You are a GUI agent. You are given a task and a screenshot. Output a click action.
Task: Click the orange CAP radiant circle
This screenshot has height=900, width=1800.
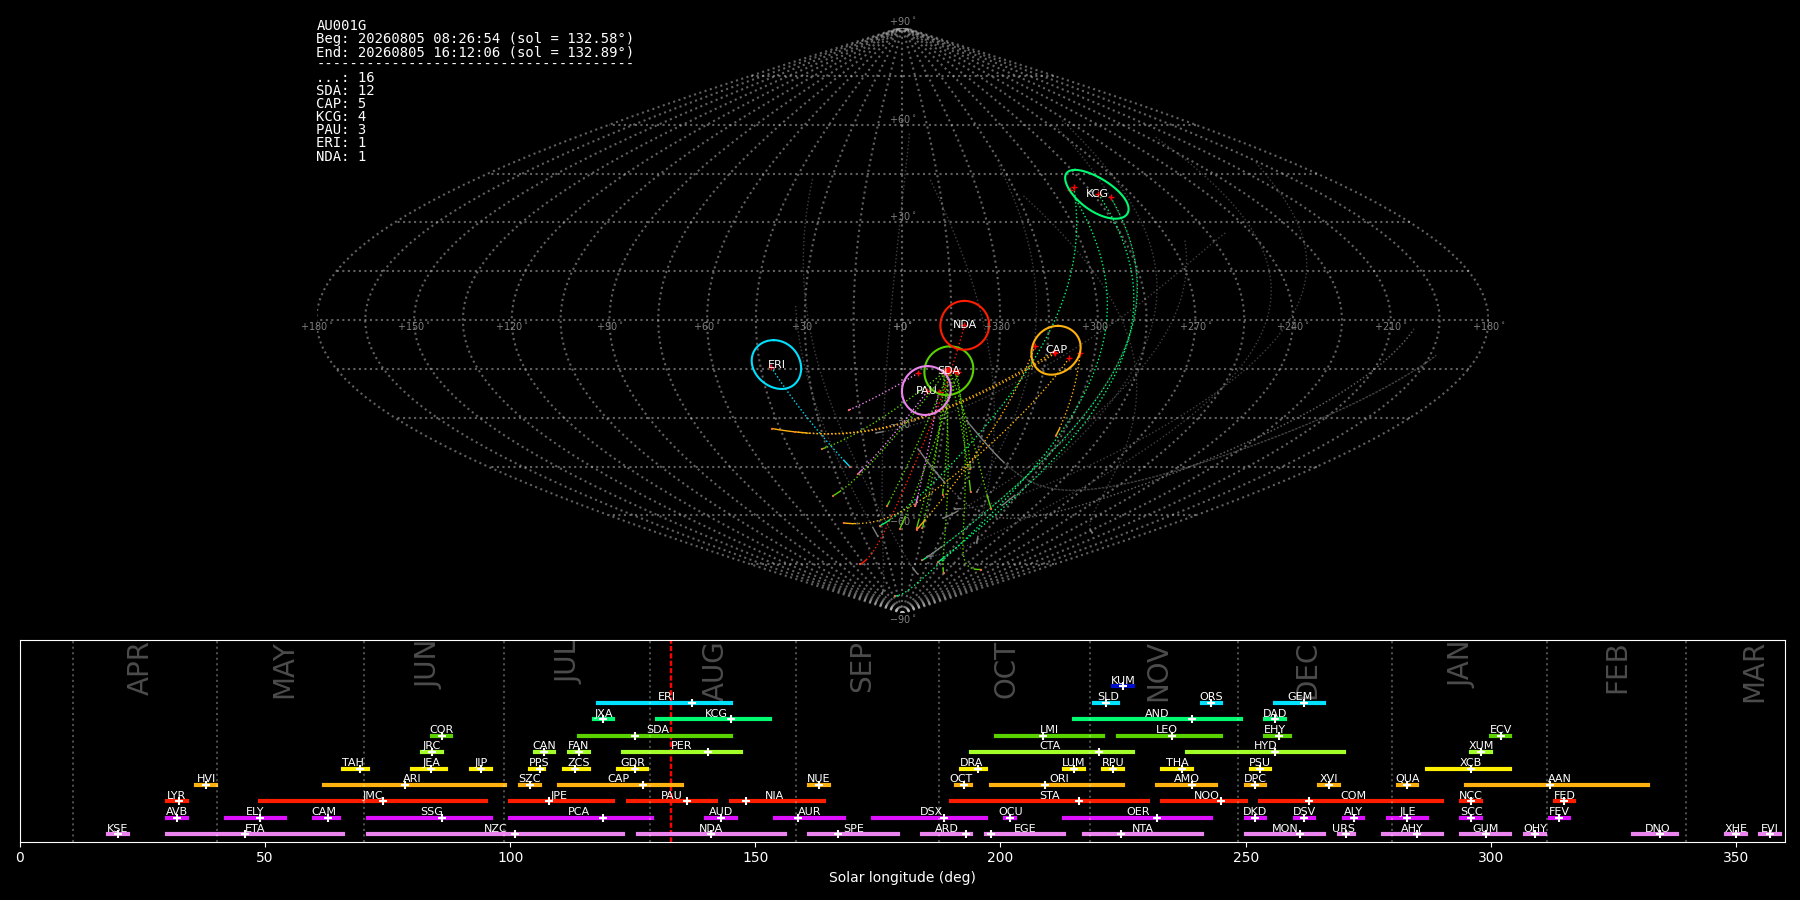point(1056,350)
